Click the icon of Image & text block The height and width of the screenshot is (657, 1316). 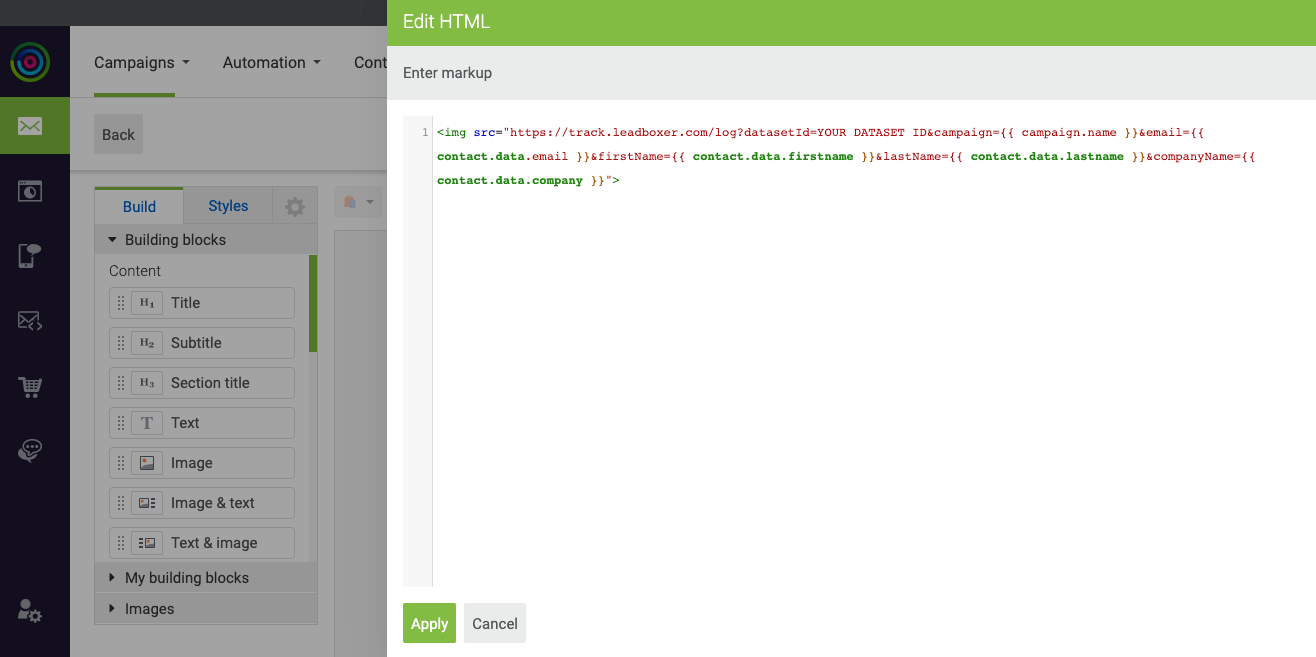(x=147, y=503)
